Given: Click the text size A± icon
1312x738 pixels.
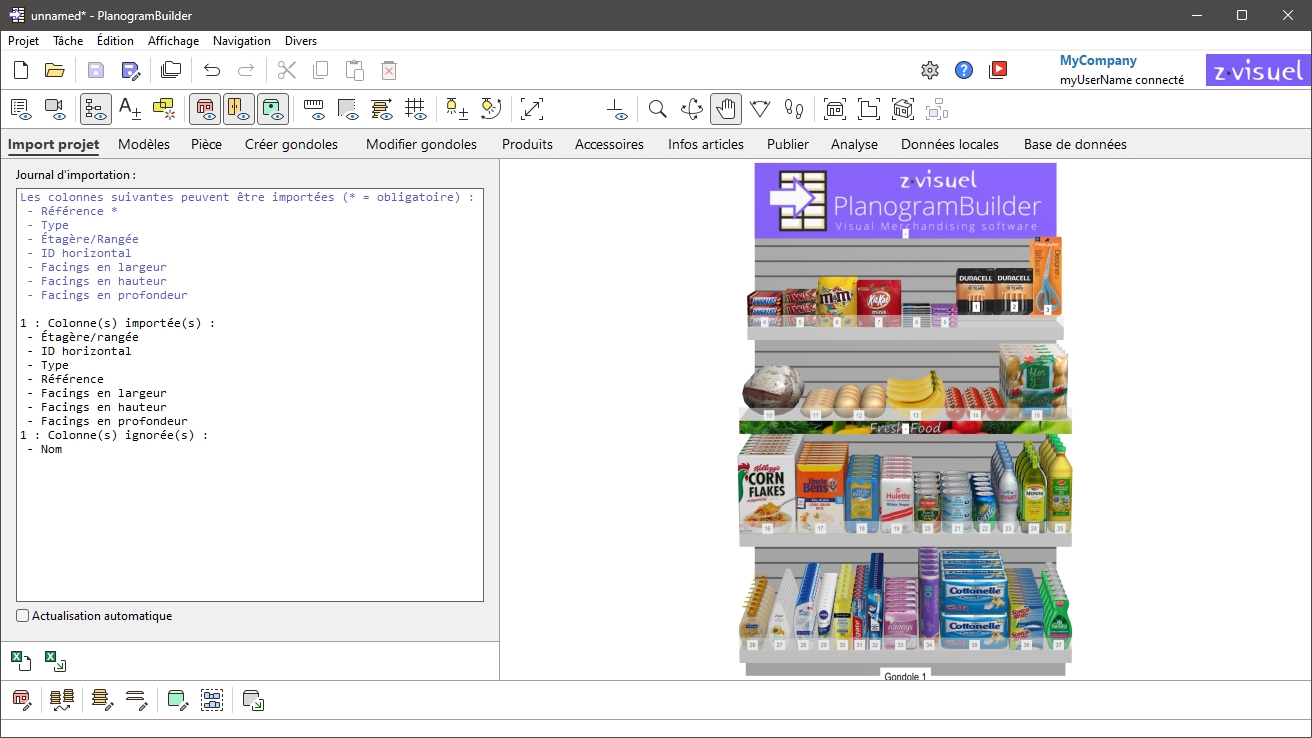Looking at the screenshot, I should point(130,109).
